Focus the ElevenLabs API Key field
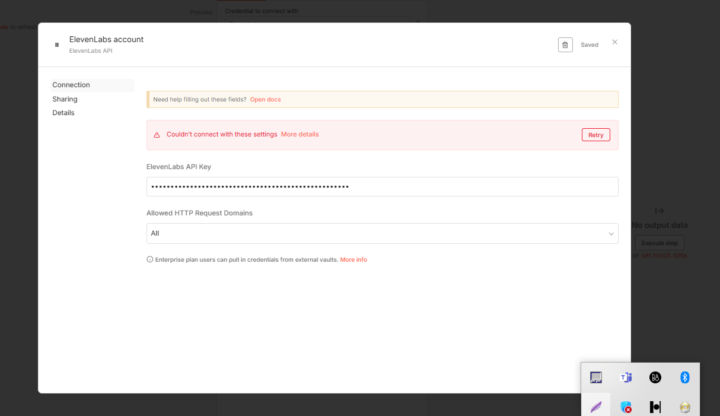The height and width of the screenshot is (416, 720). tap(382, 187)
